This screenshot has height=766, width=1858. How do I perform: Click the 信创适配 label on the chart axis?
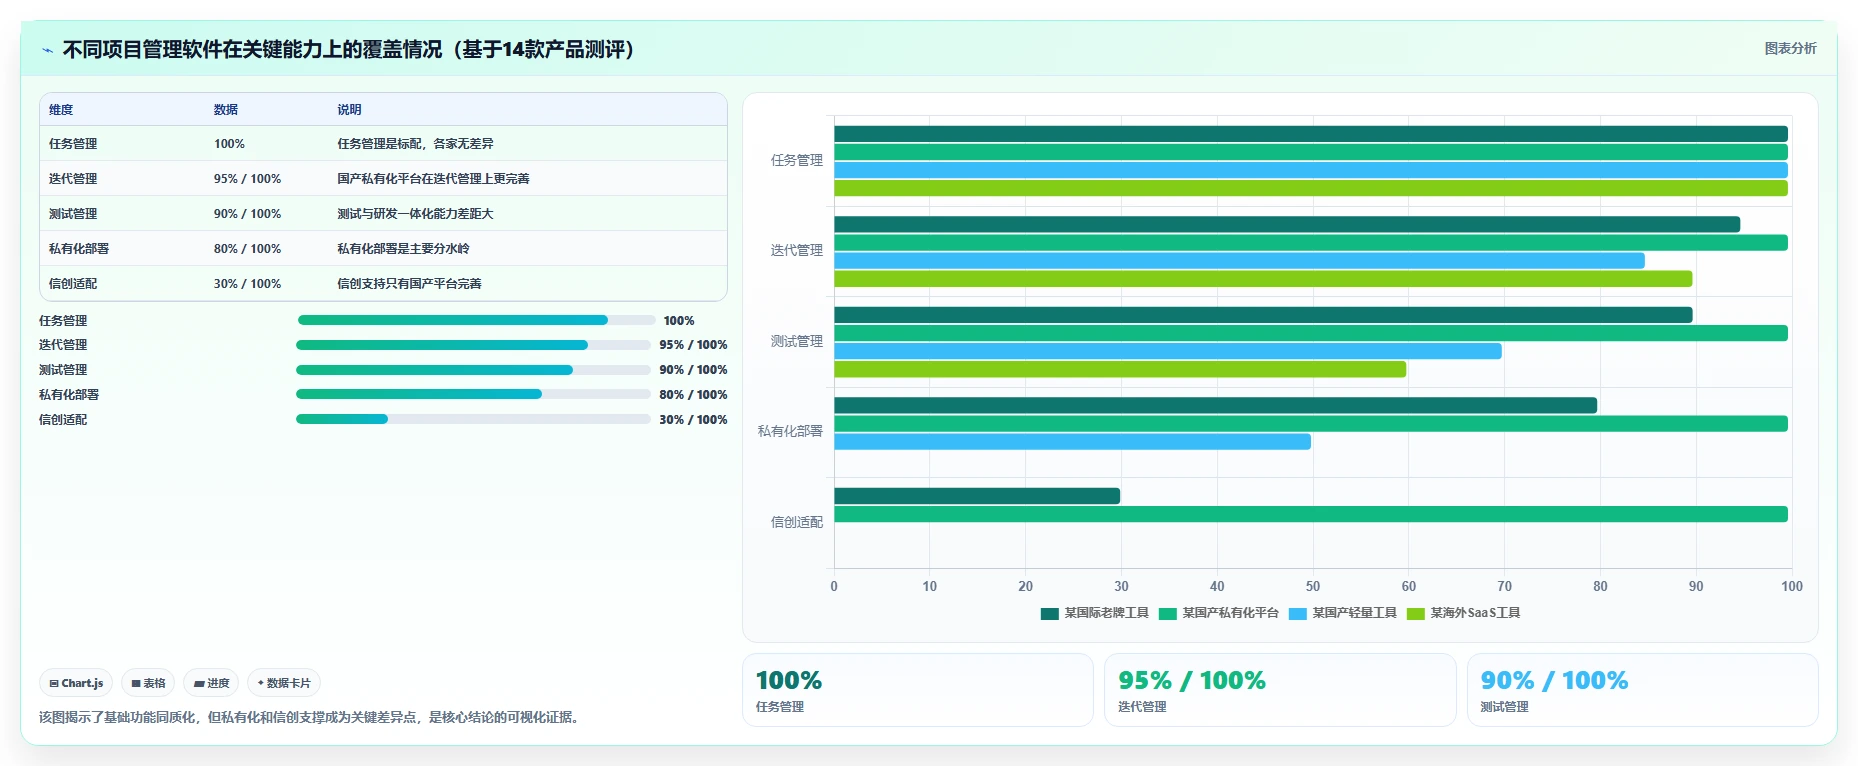pyautogui.click(x=797, y=522)
